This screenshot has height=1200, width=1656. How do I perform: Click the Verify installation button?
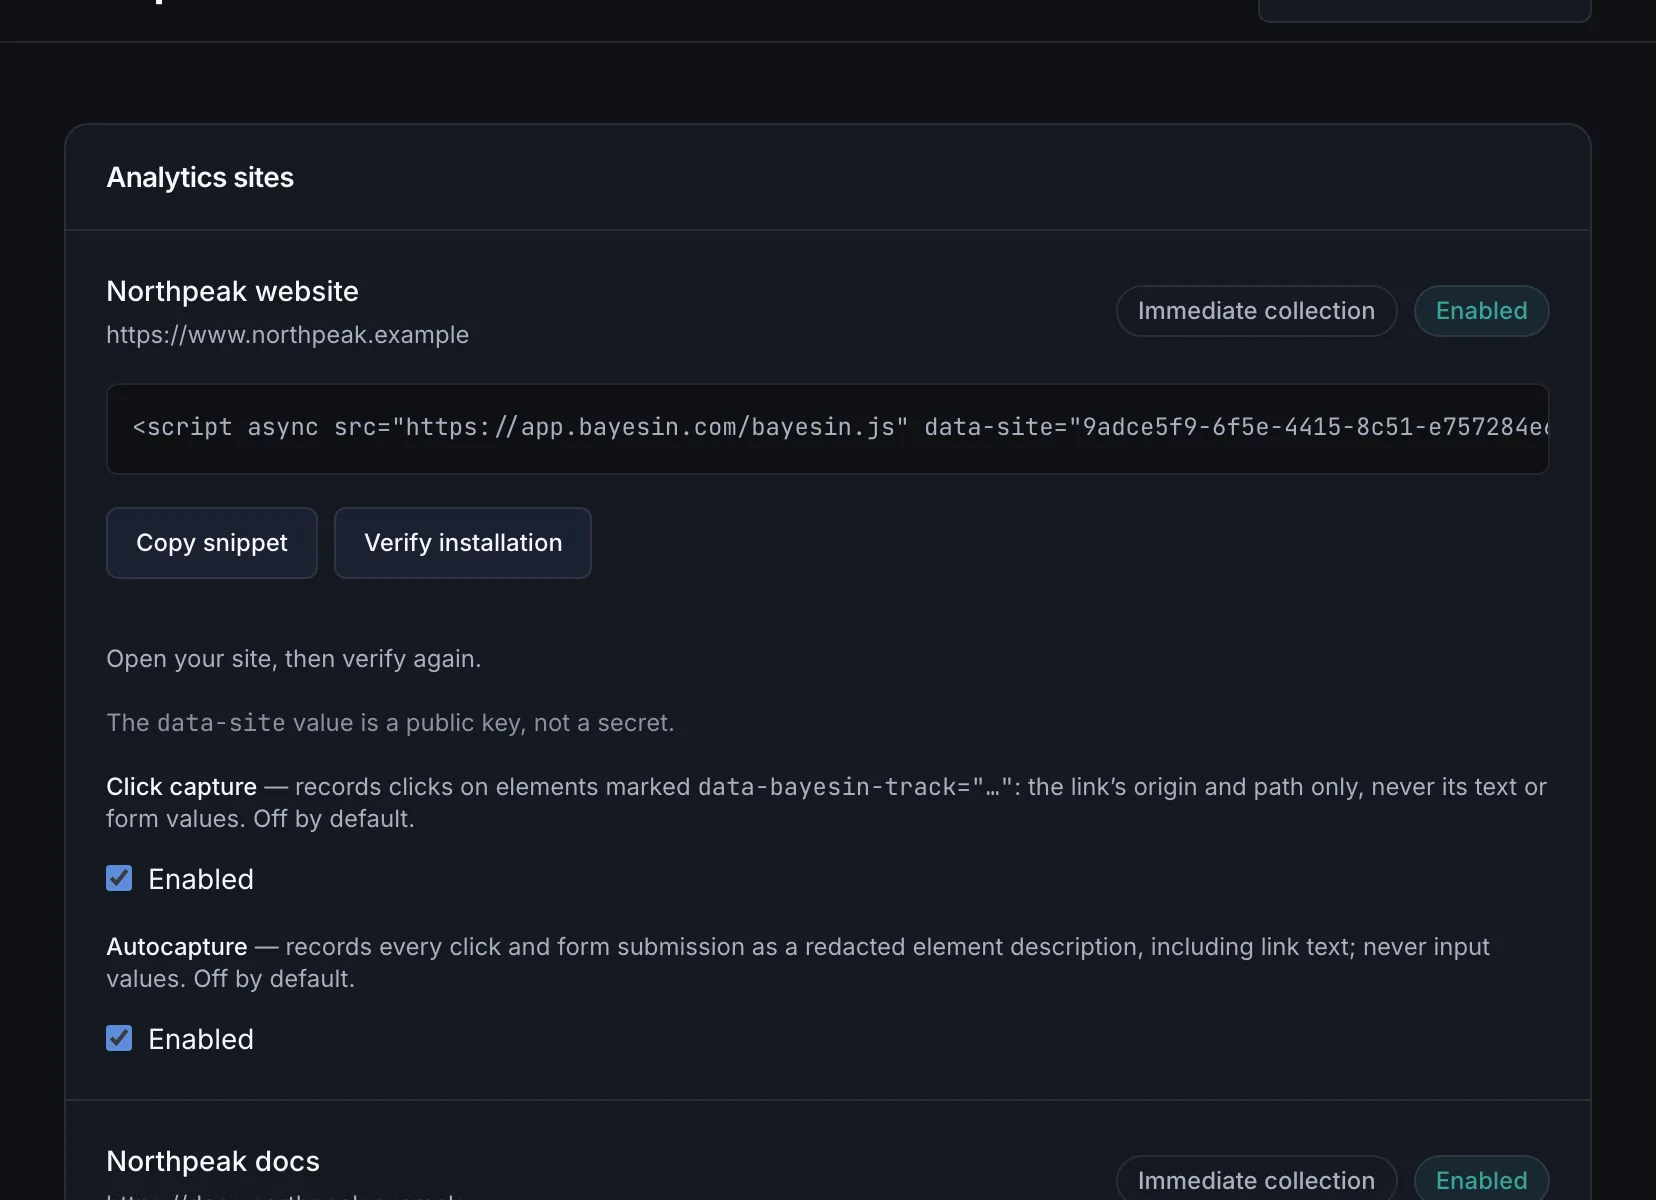click(463, 543)
